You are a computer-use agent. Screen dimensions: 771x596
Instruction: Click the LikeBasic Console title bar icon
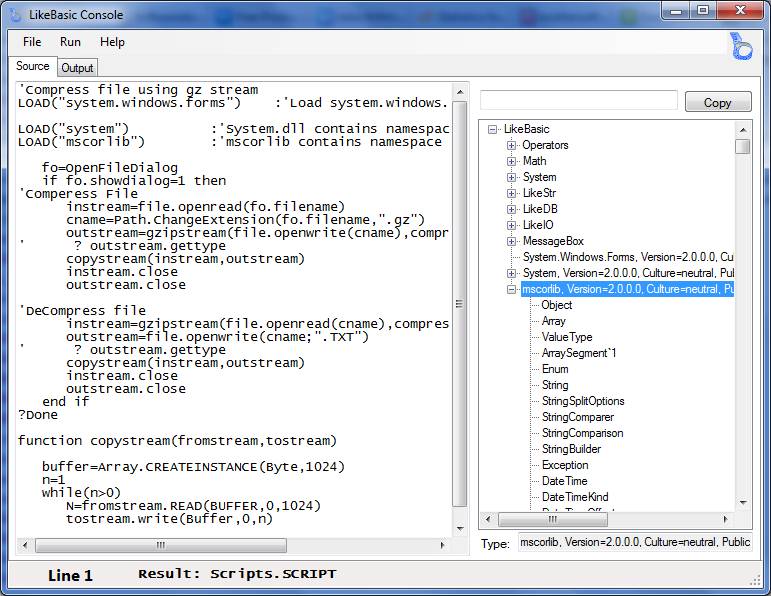16,14
